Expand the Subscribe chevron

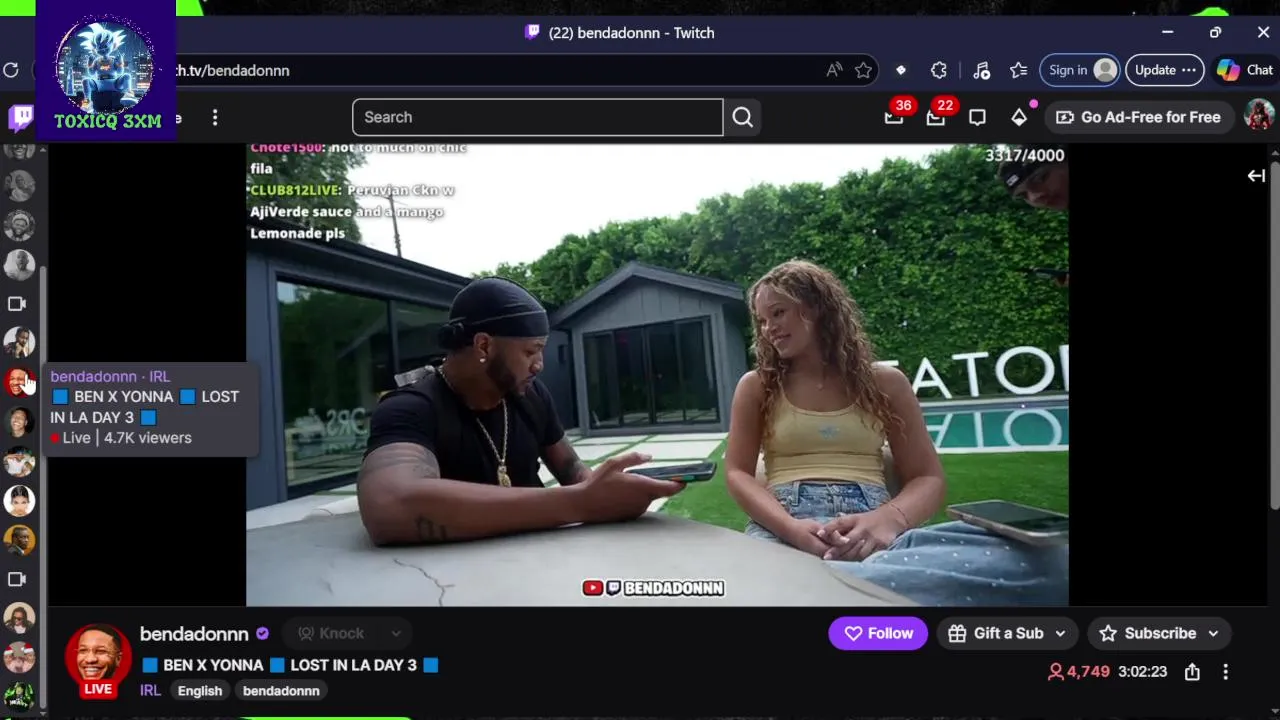(x=1213, y=633)
